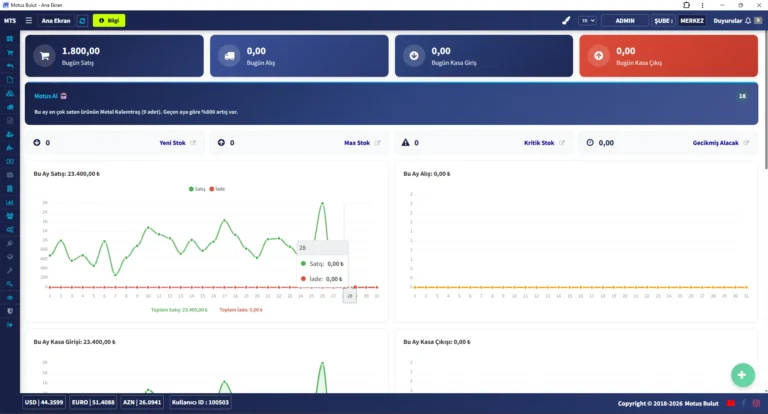Click the truck icon in the left sidebar
This screenshot has width=768, height=414.
[10, 107]
